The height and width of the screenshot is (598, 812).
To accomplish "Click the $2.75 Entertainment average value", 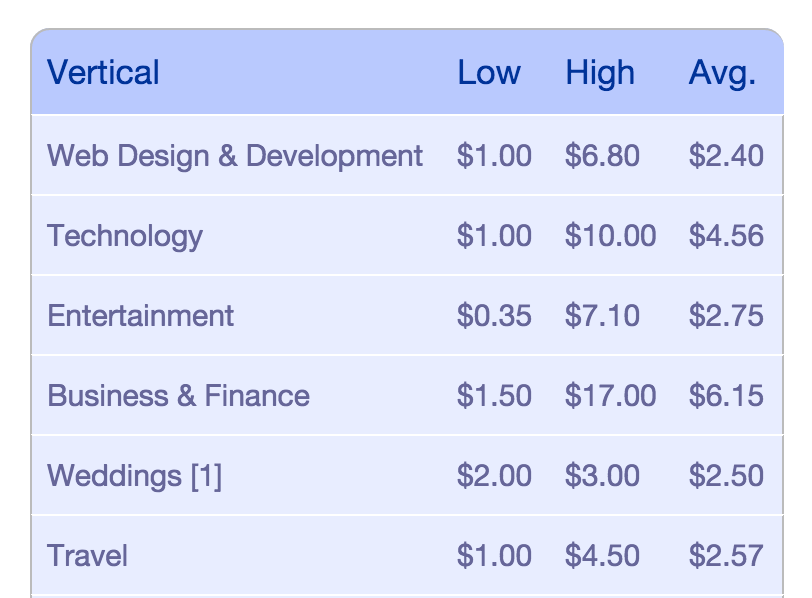I will point(726,315).
